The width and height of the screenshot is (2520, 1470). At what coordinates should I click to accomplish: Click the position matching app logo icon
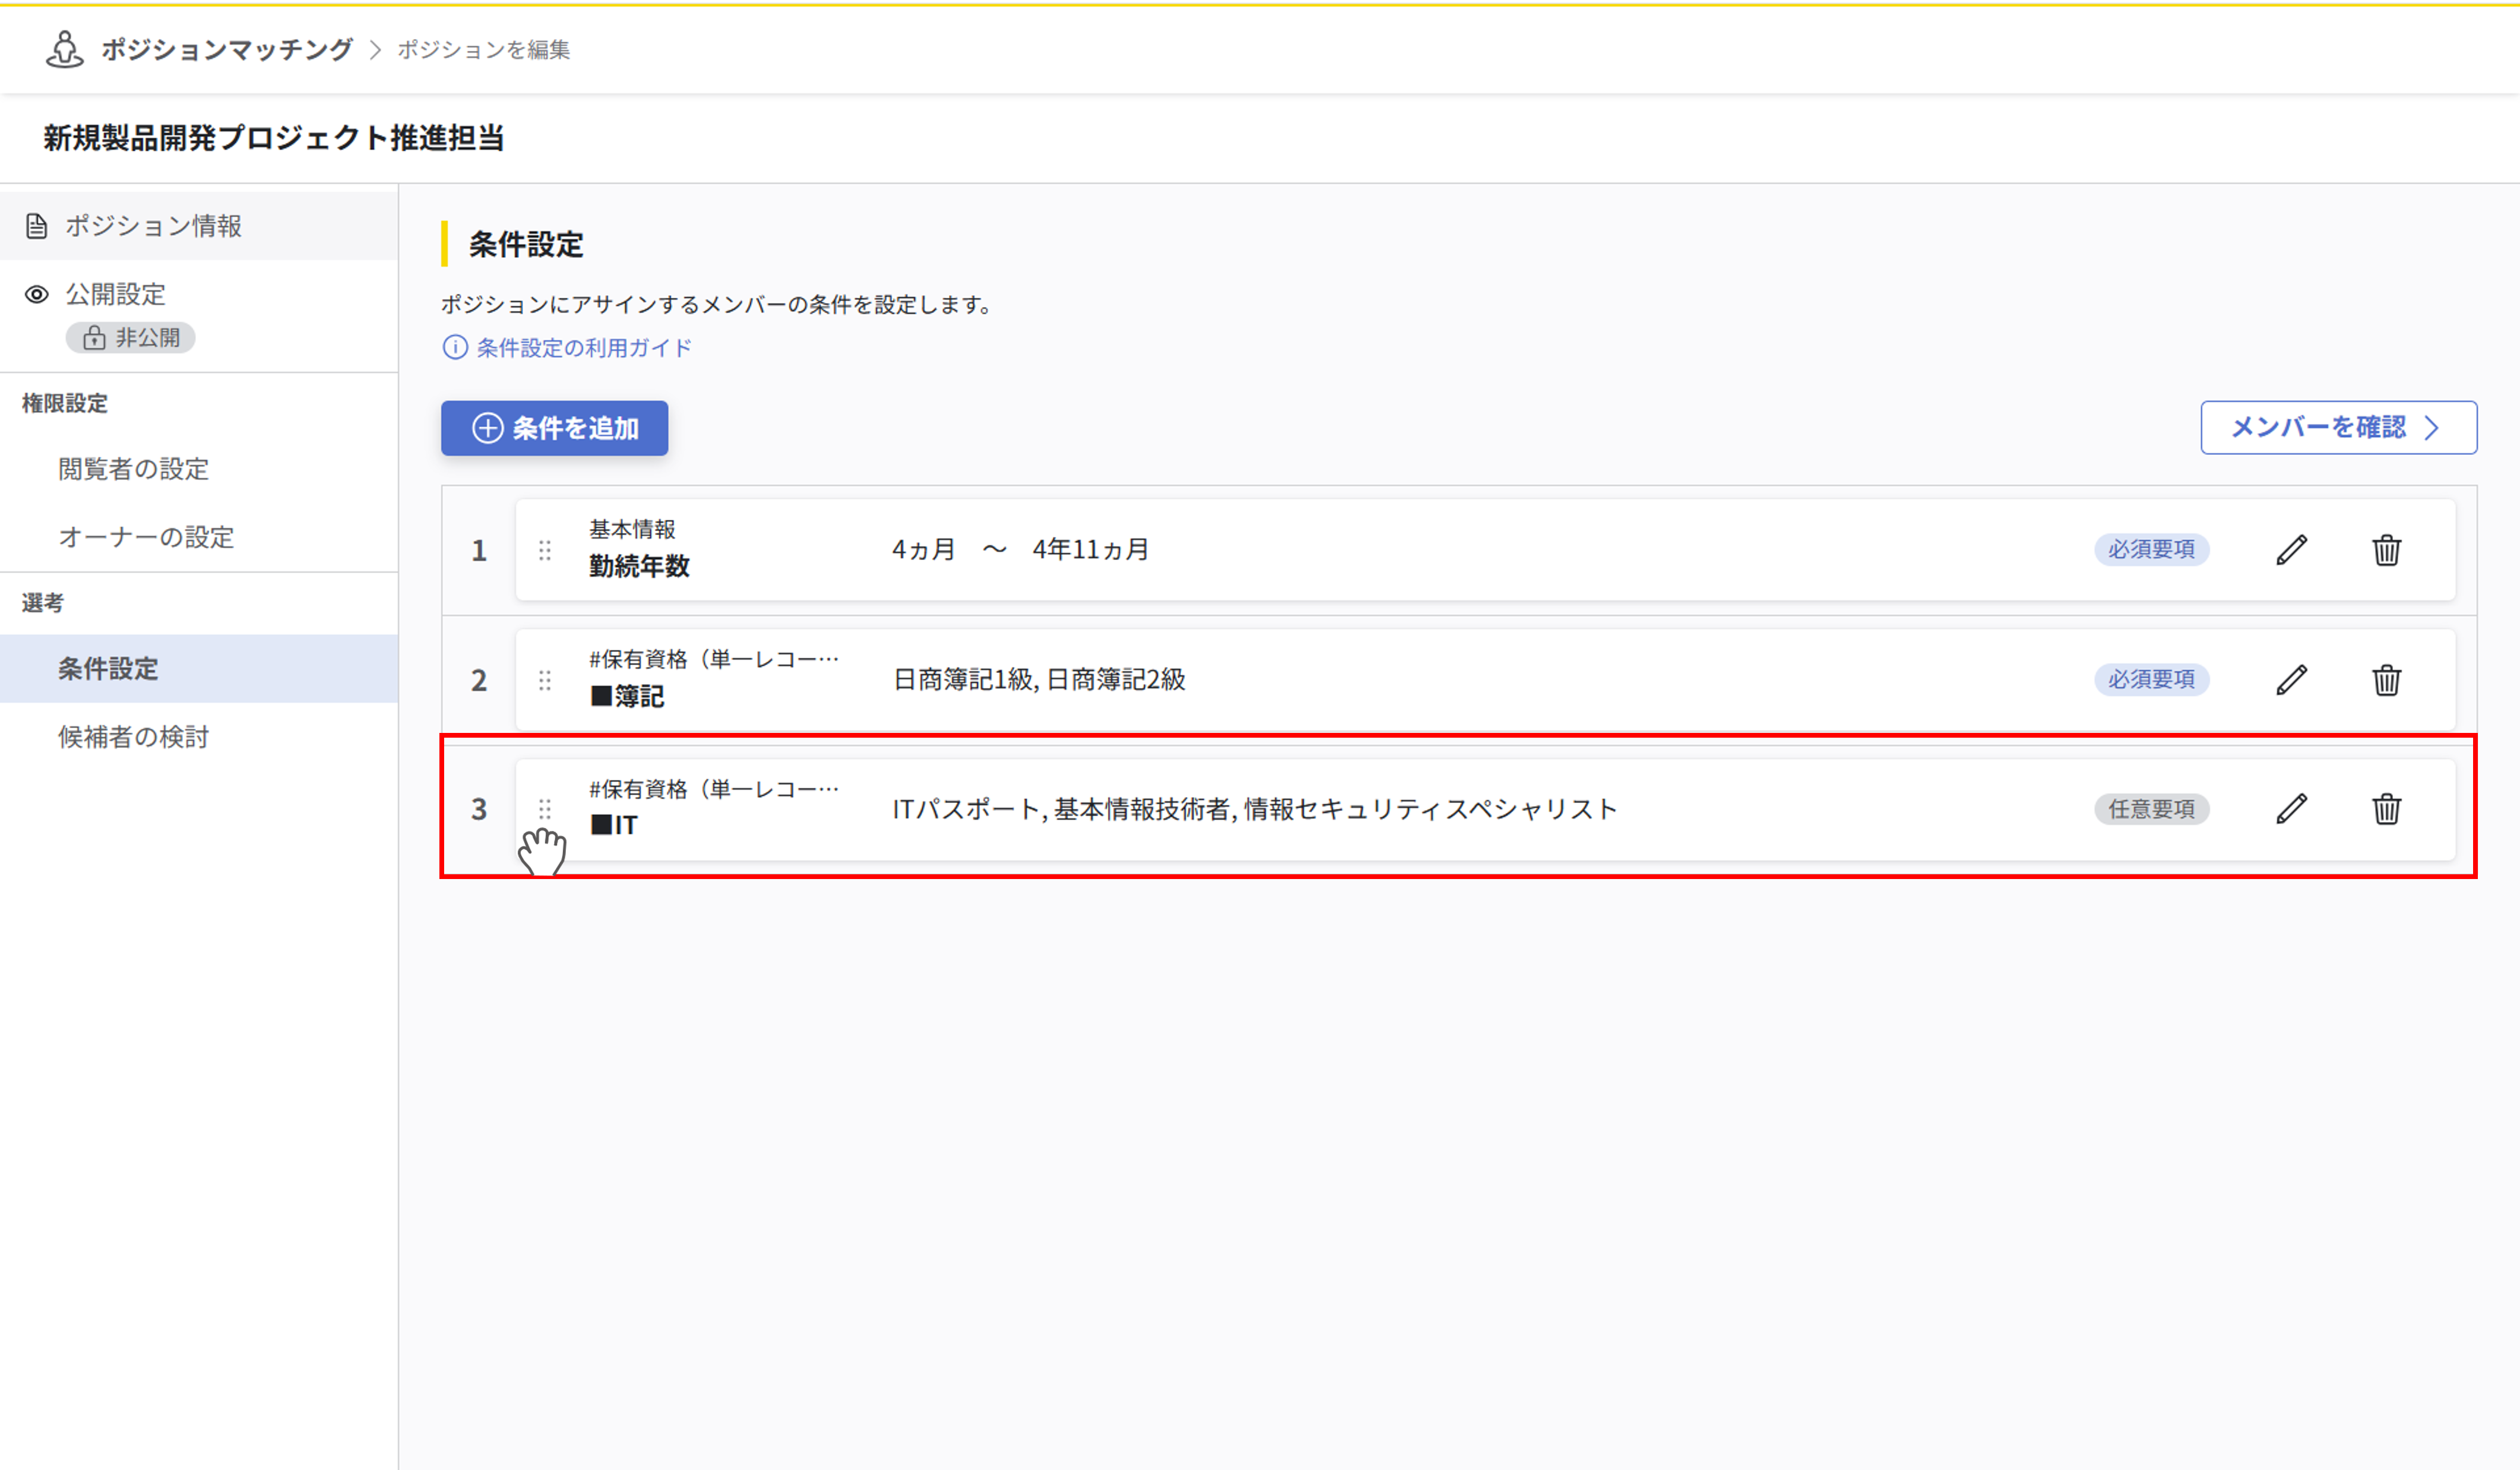tap(65, 49)
